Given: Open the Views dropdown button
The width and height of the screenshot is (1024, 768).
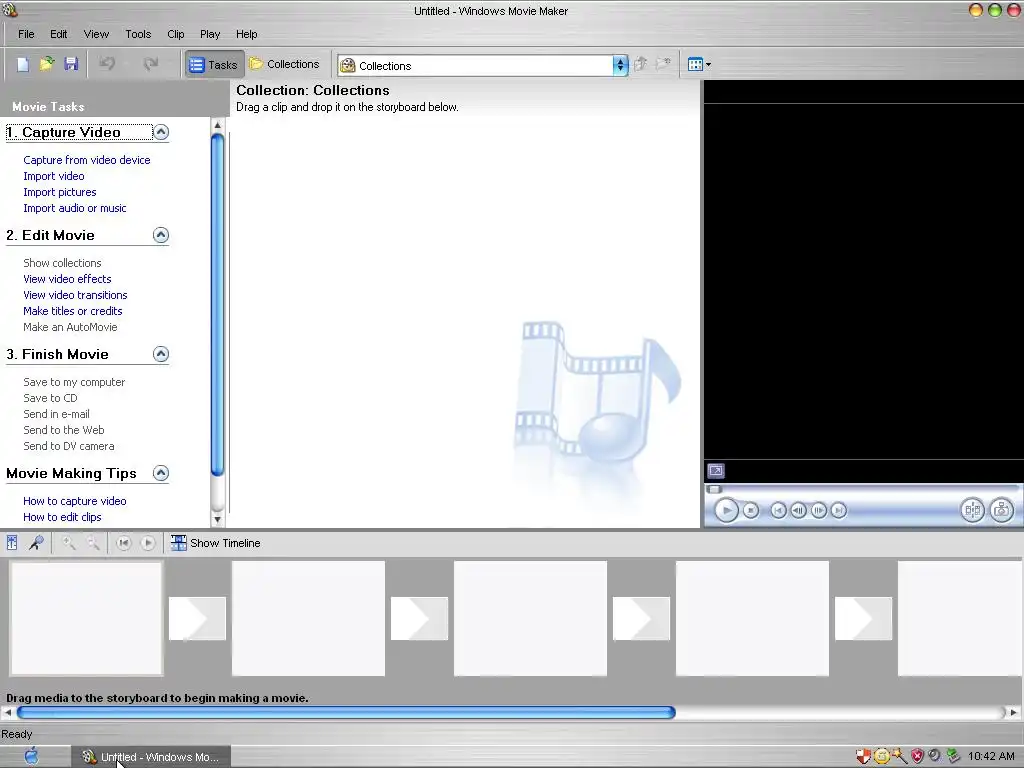Looking at the screenshot, I should pos(699,64).
